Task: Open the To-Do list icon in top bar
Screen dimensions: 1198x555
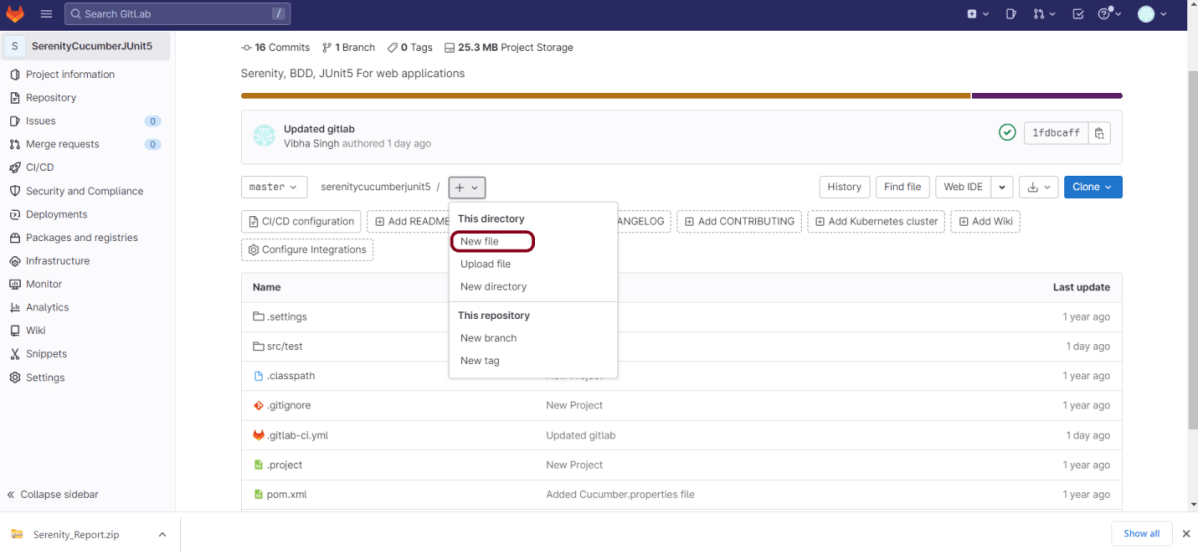Action: click(x=1077, y=14)
